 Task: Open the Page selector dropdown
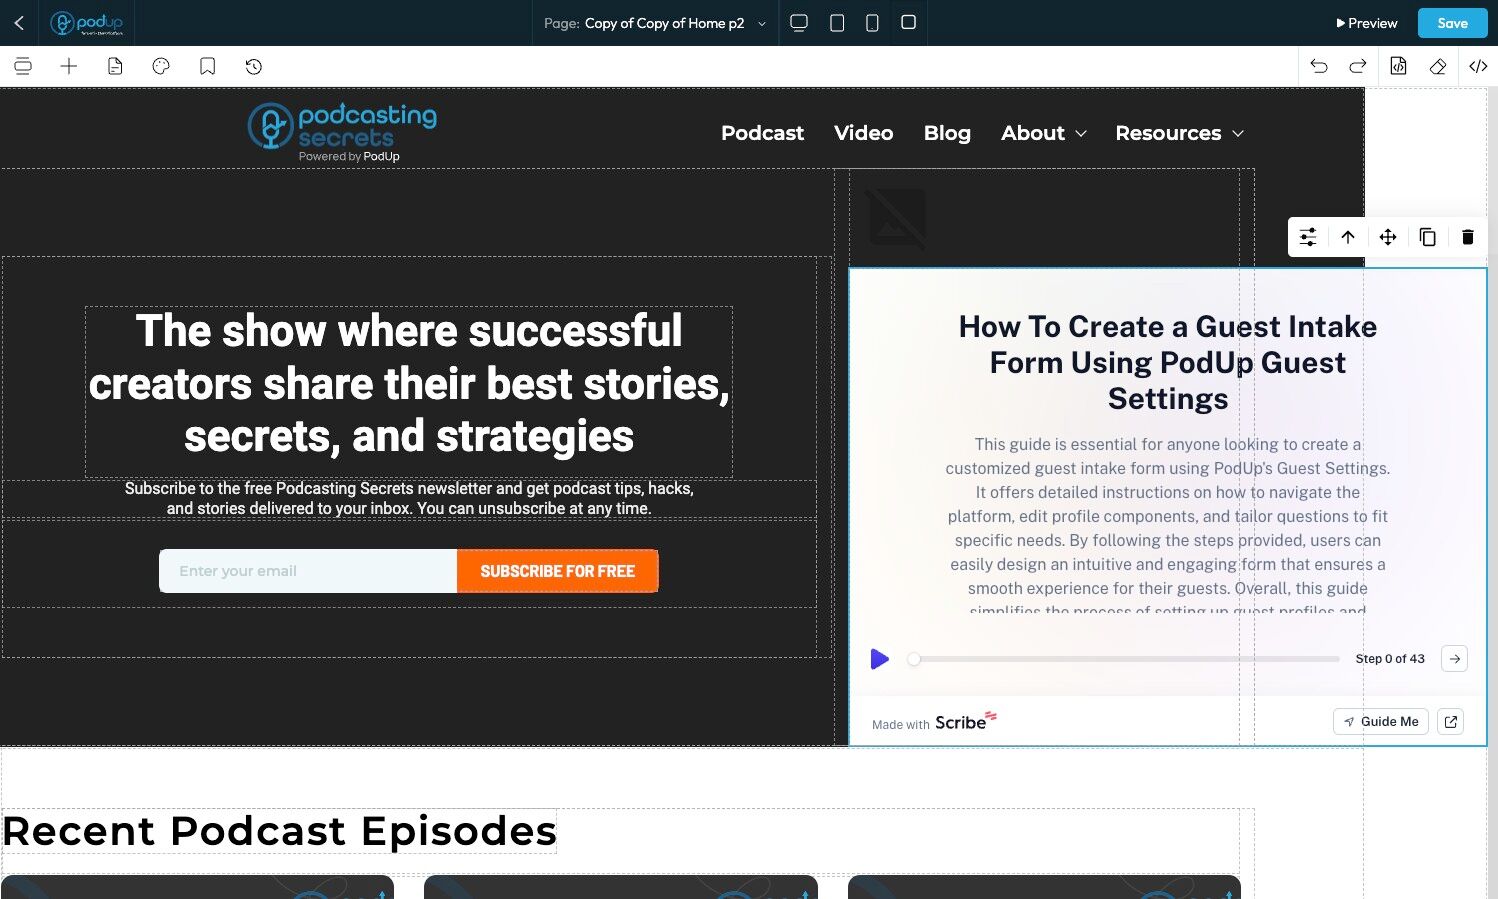655,23
